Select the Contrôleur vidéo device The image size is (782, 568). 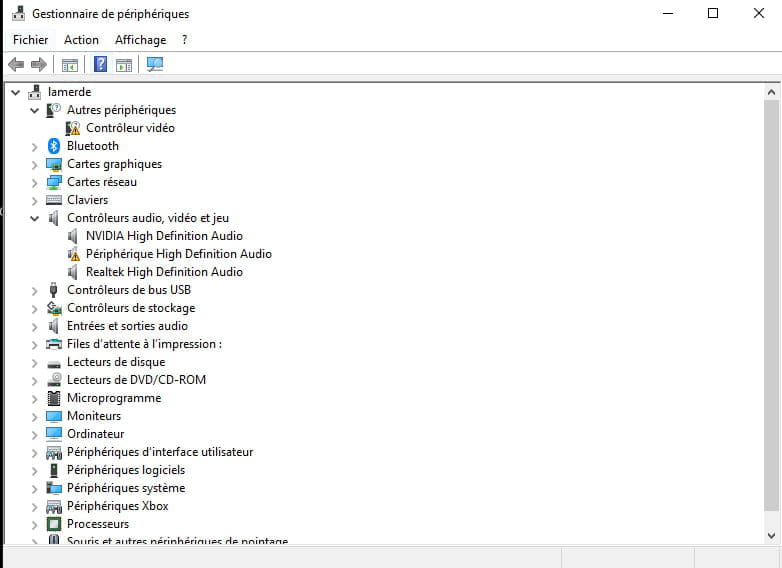pos(130,128)
